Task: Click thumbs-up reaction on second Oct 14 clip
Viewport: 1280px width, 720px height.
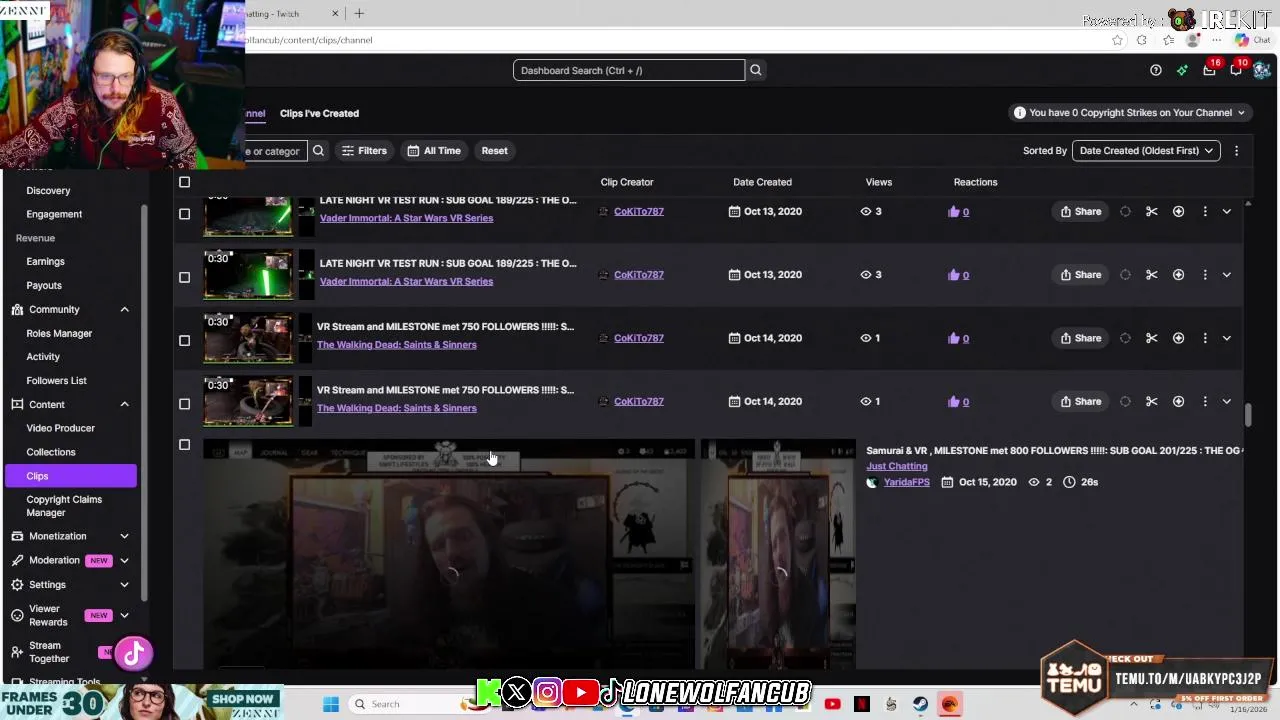Action: pos(954,401)
